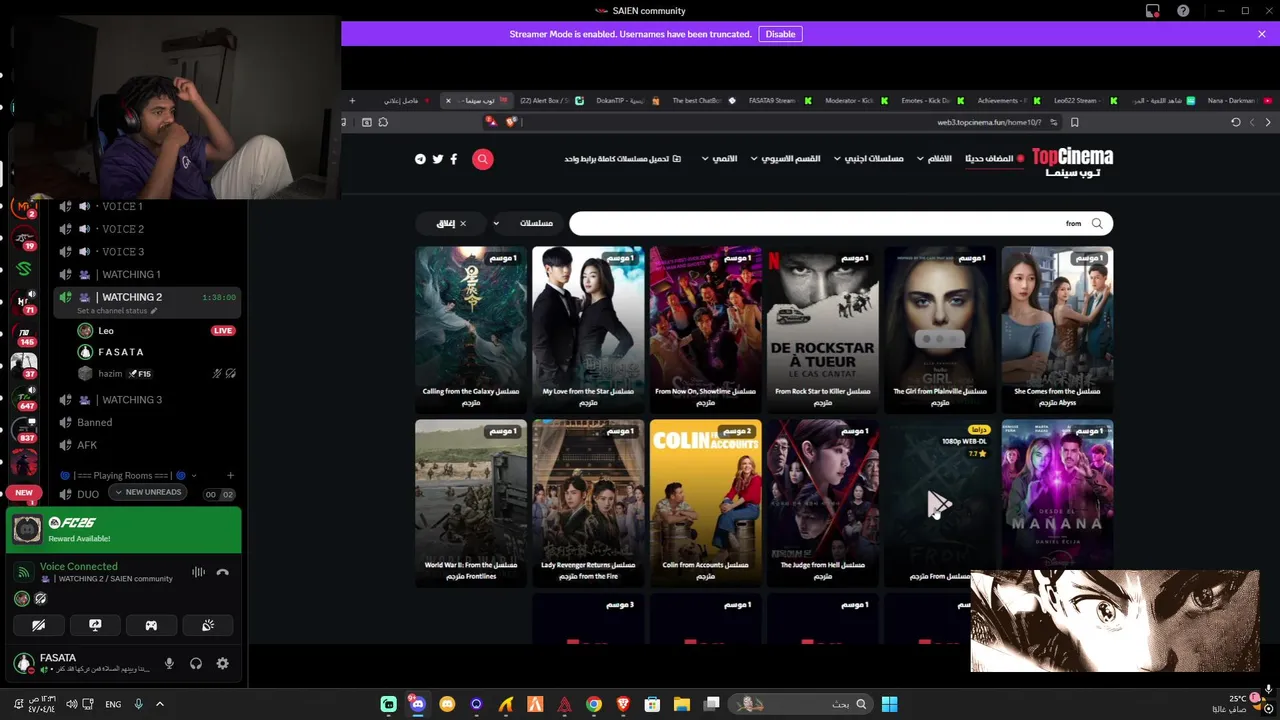Close the search overlay with the إغلاق button
The height and width of the screenshot is (720, 1280).
451,223
